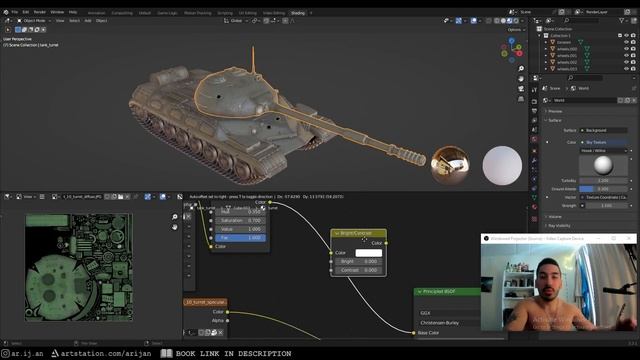This screenshot has width=640, height=360.
Task: Click the tweak select tool icon
Action: point(8,30)
